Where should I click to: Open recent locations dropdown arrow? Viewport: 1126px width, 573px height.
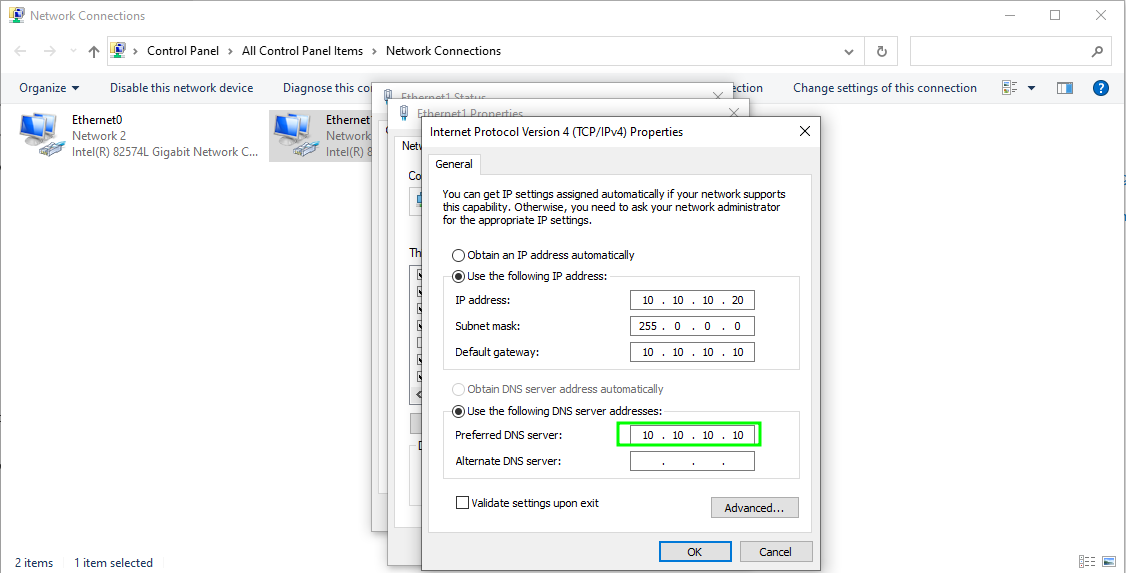(73, 51)
